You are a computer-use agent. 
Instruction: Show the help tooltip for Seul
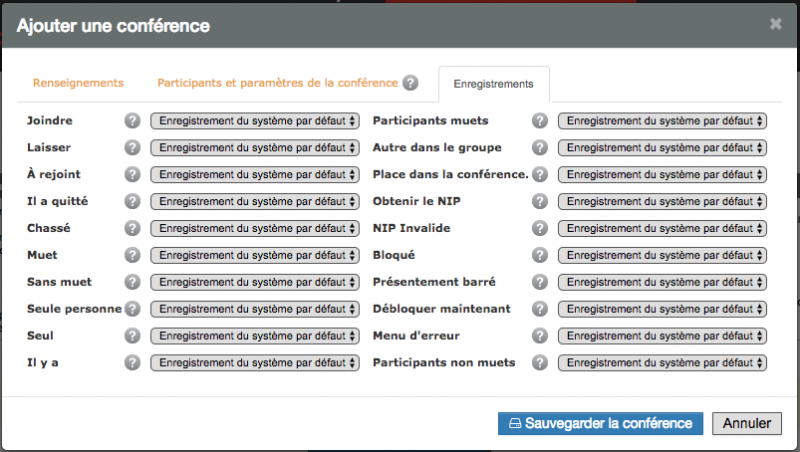(132, 336)
